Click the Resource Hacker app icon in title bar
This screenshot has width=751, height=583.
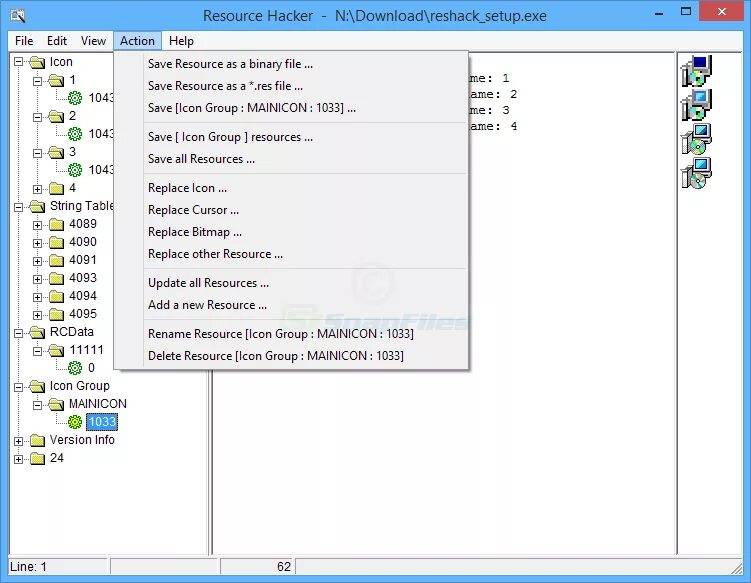coord(18,15)
